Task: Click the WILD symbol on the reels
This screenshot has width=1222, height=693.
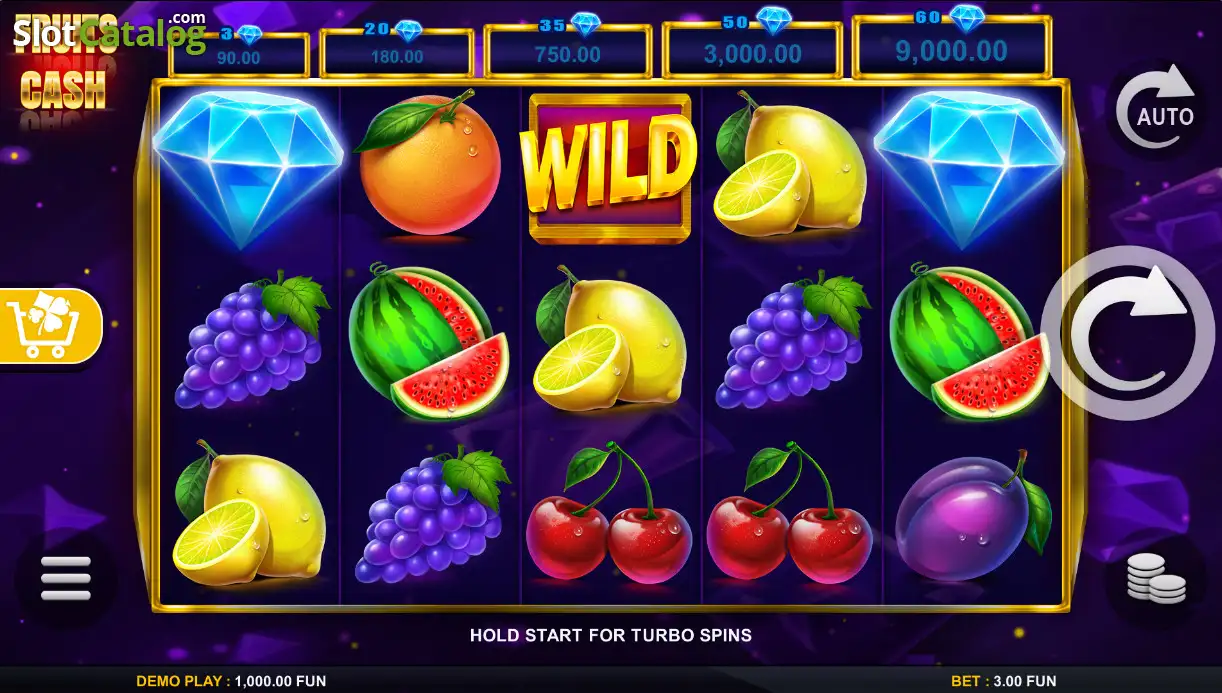Action: [610, 168]
